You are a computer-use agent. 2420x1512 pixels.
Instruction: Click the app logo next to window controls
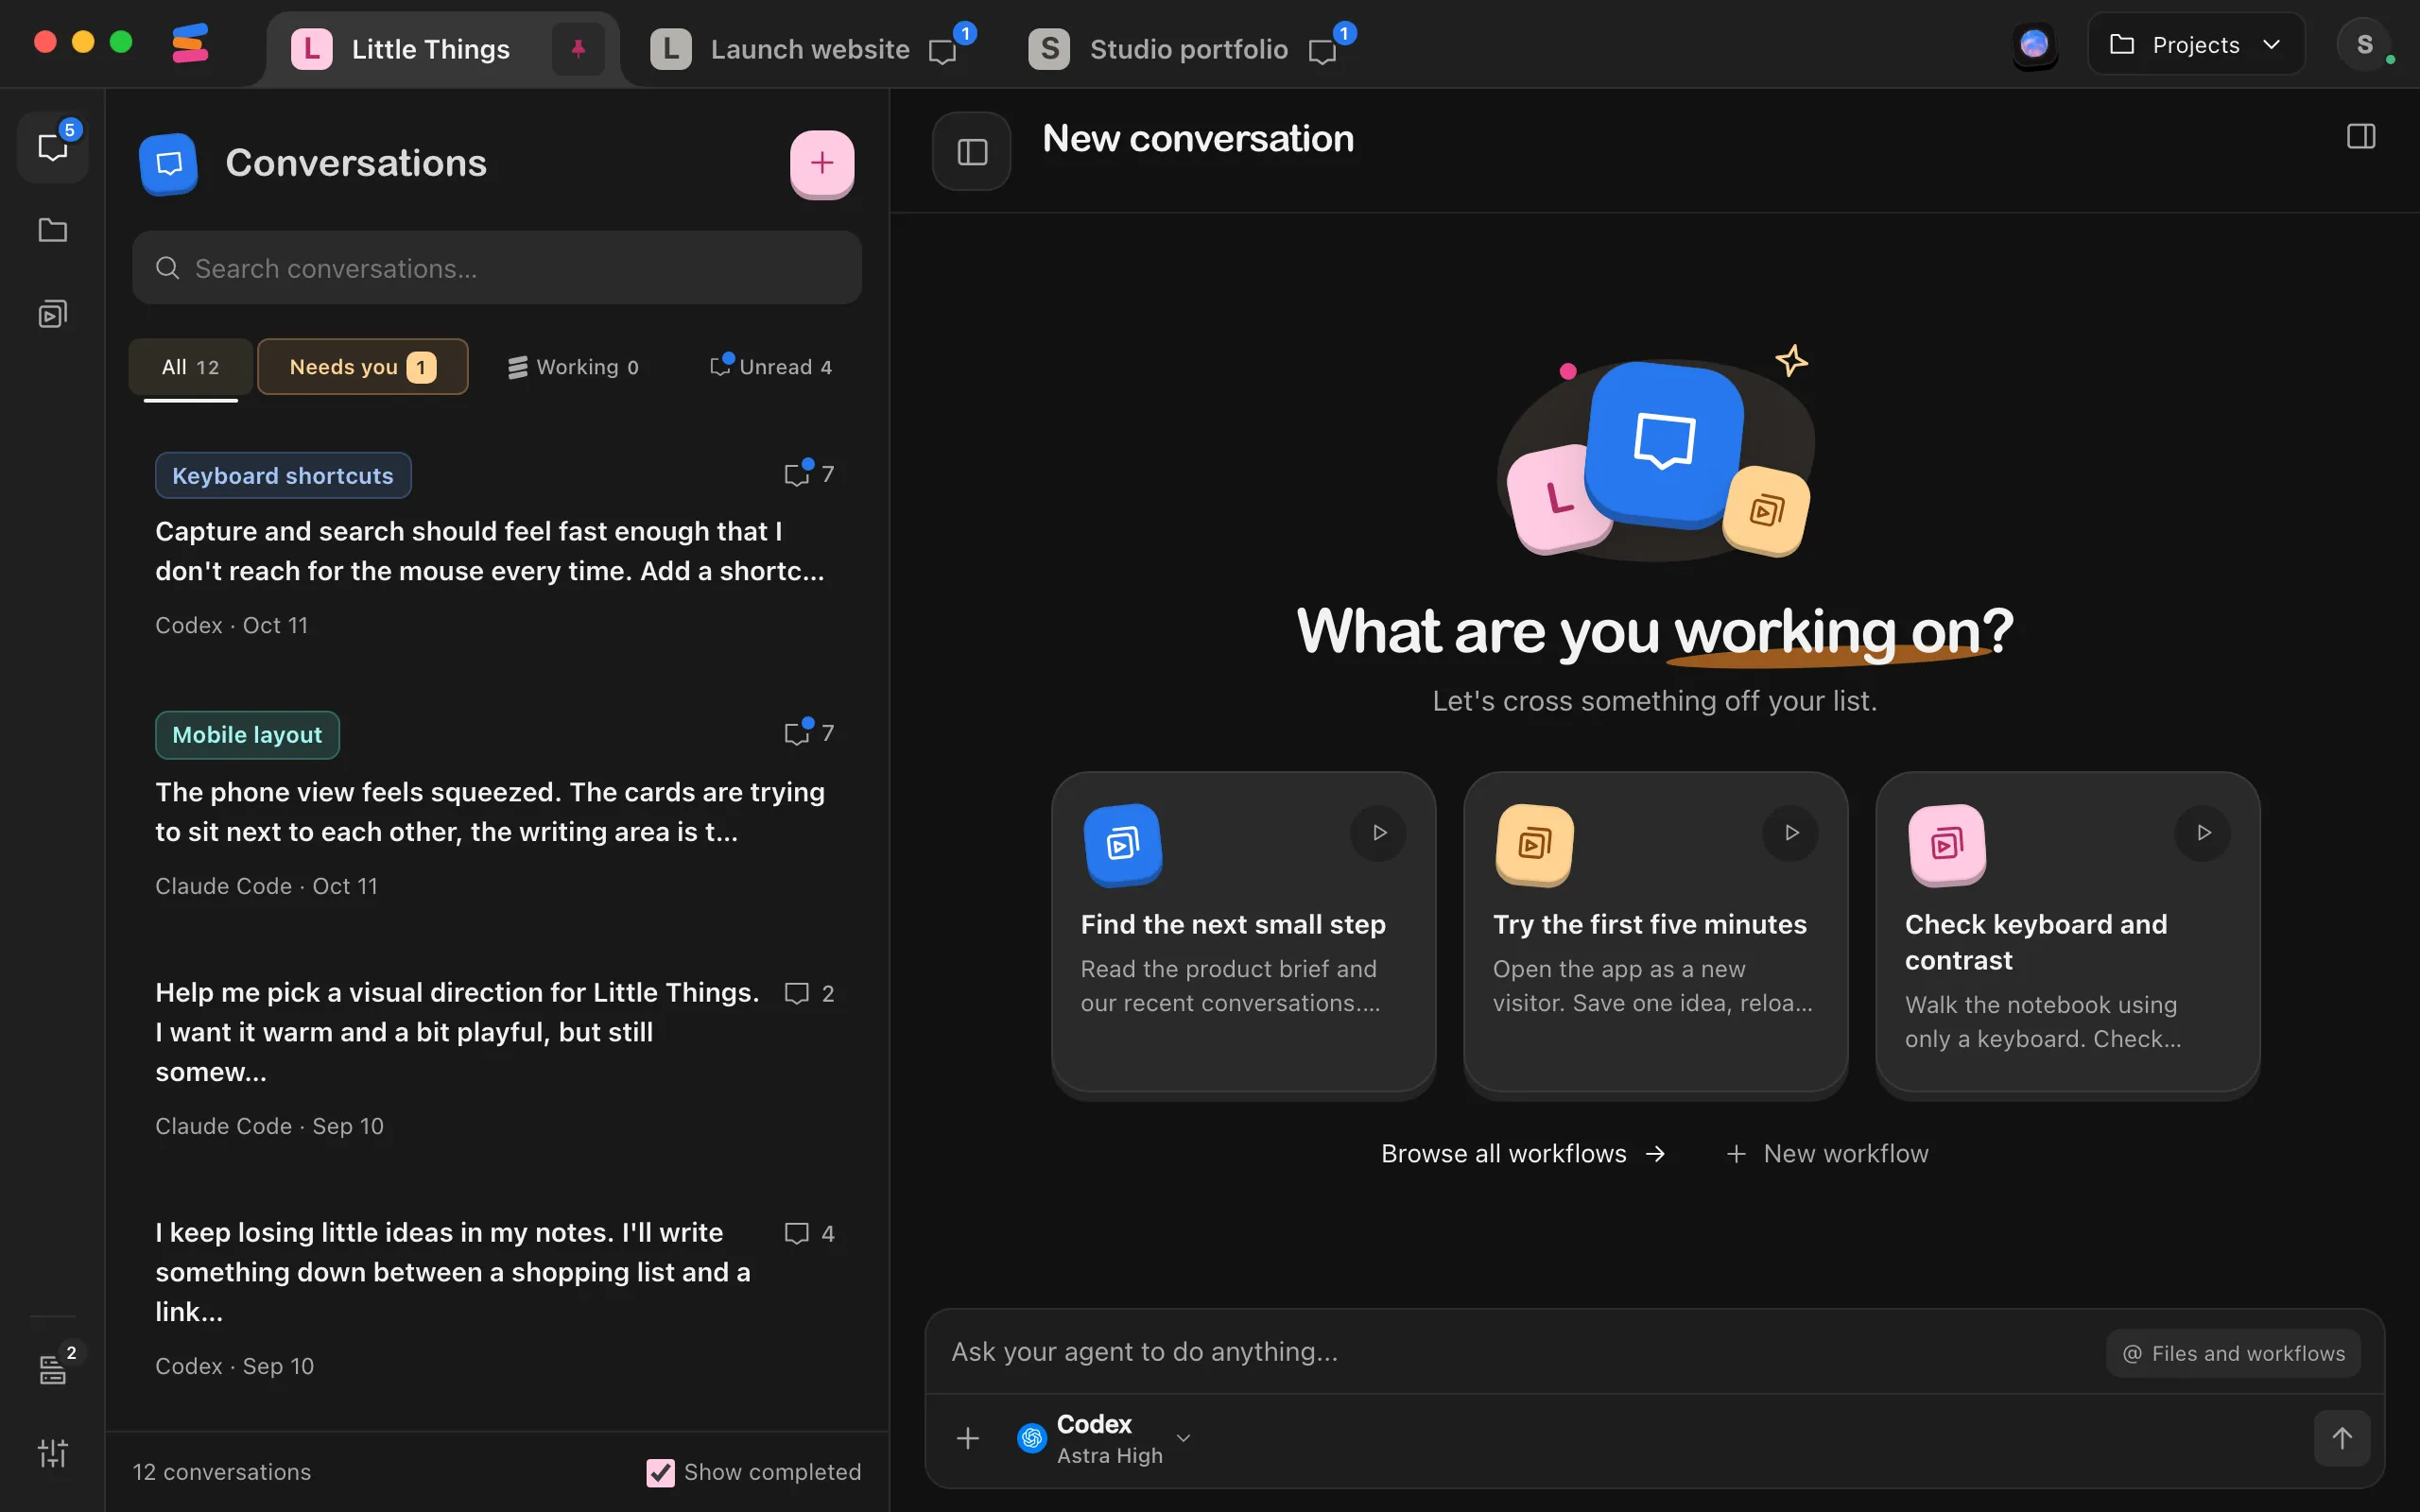(x=190, y=44)
